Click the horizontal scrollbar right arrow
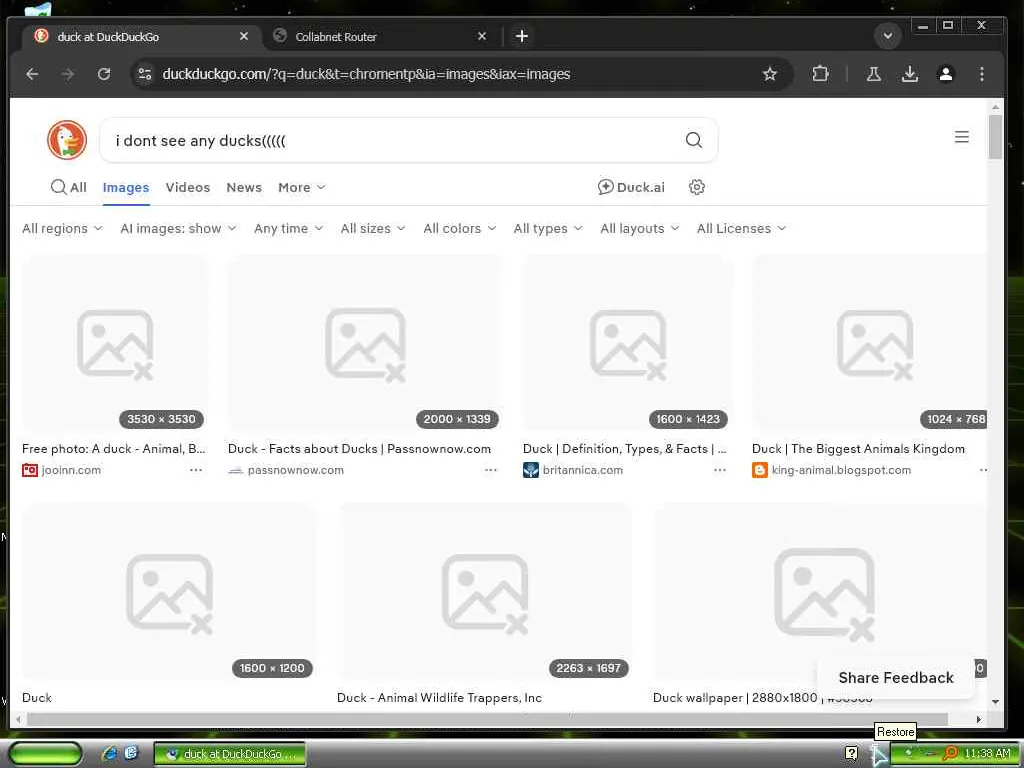Screen dimensions: 1024x768 click(x=978, y=719)
